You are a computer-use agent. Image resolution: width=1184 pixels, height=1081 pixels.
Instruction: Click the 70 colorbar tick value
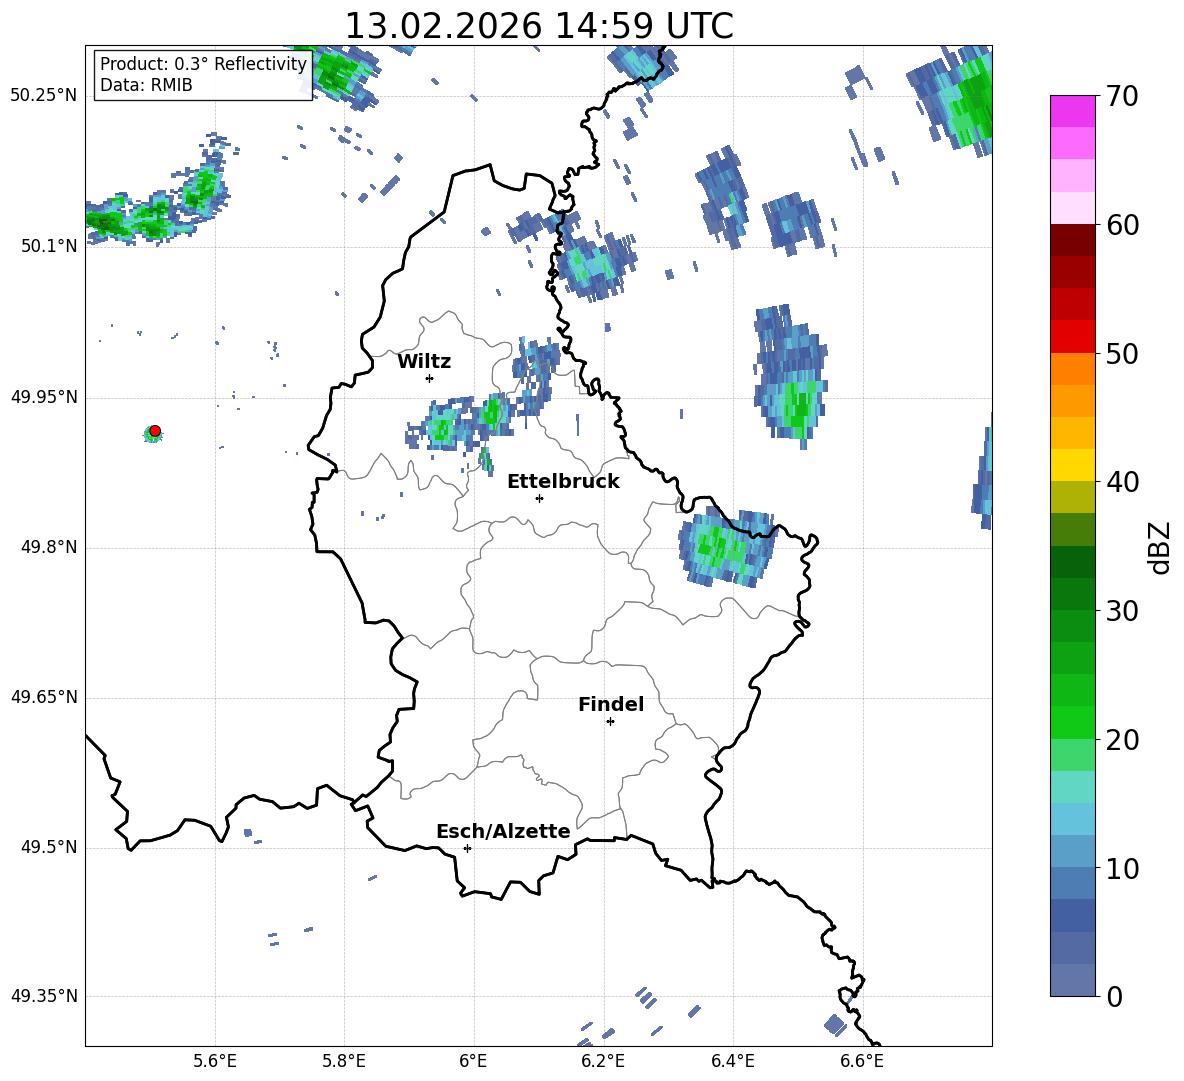[x=1122, y=97]
